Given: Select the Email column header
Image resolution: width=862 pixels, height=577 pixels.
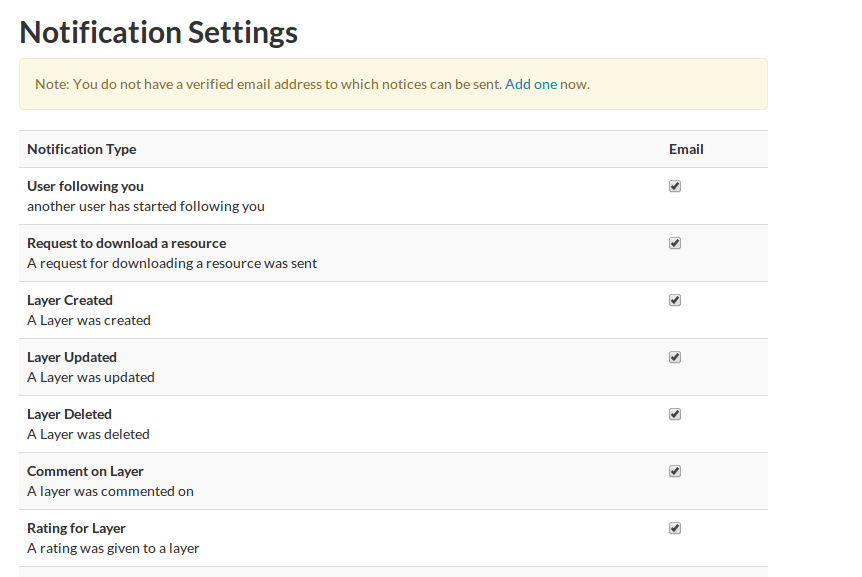Looking at the screenshot, I should pos(686,149).
